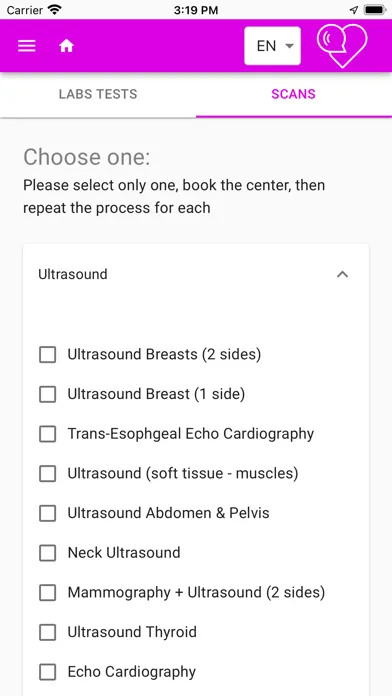Tap the location arrow status icon
The height and width of the screenshot is (696, 392).
pos(354,10)
